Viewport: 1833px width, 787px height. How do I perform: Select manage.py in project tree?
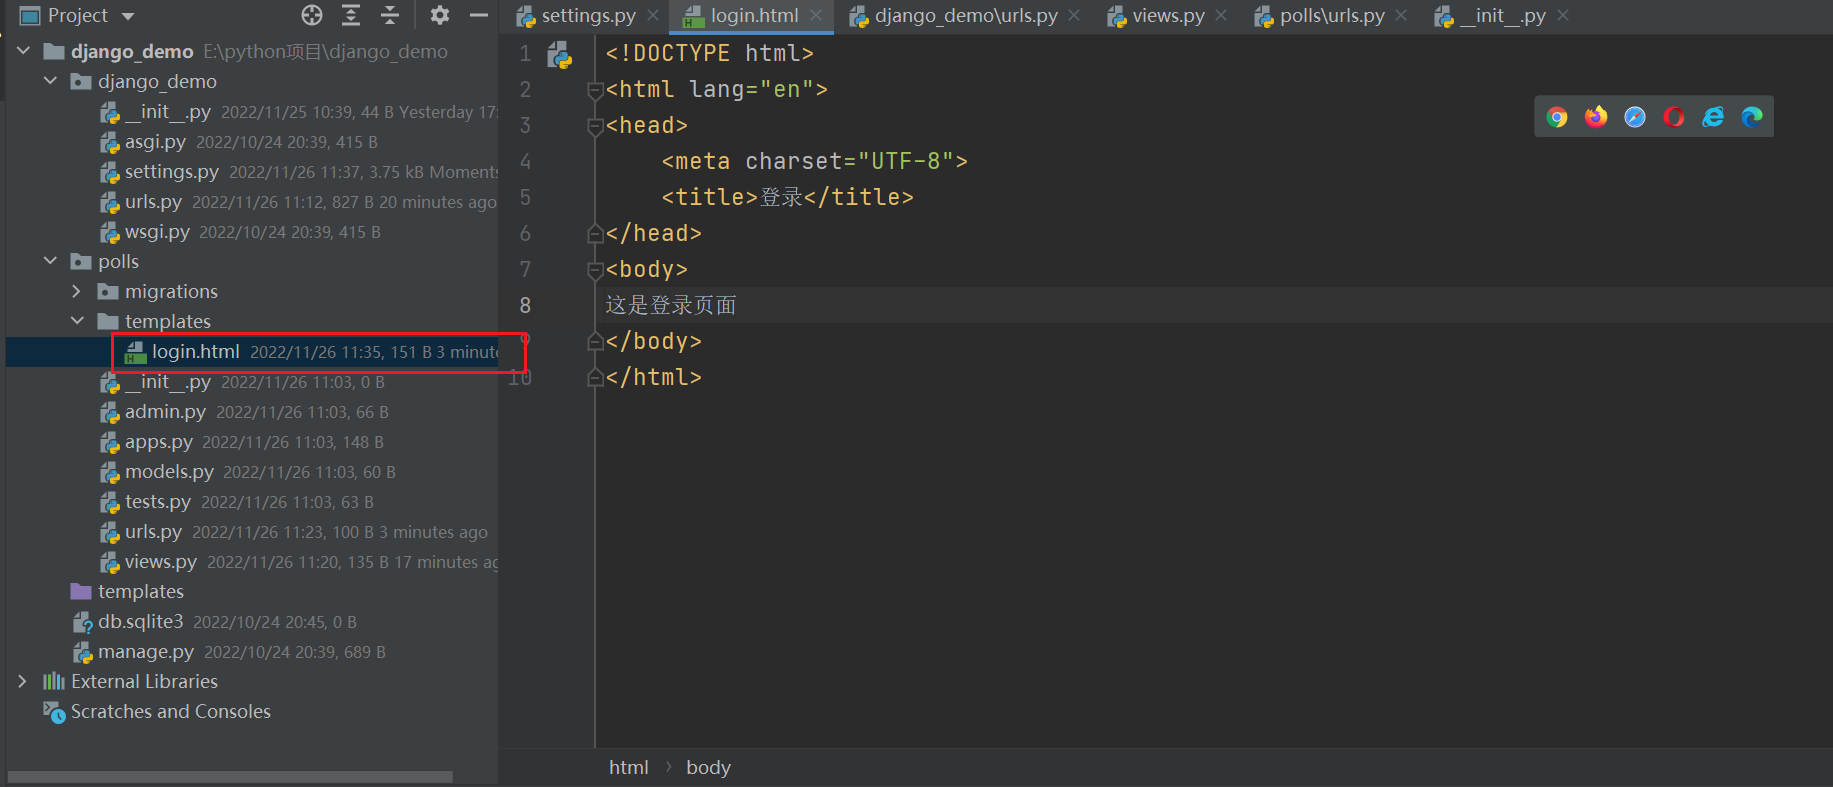[x=145, y=652]
